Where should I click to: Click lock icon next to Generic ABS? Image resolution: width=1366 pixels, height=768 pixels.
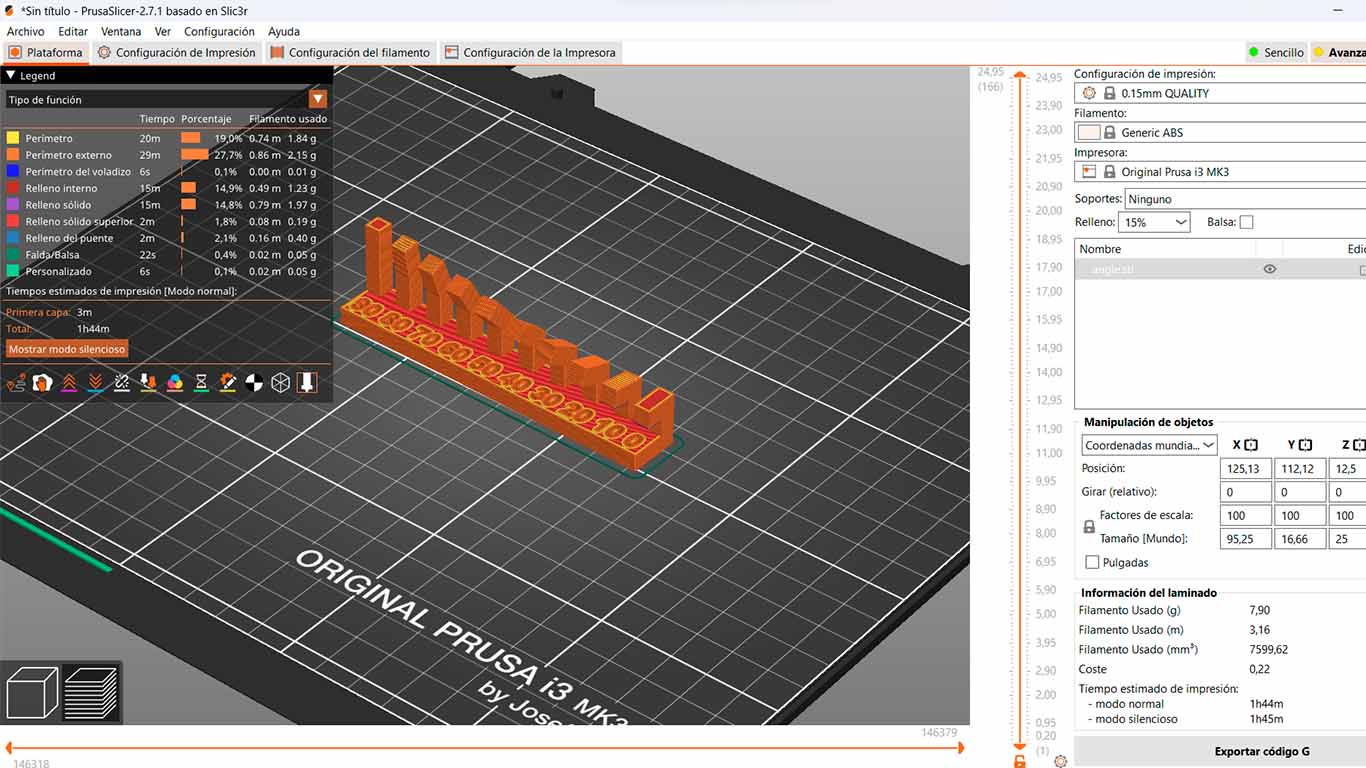pyautogui.click(x=1109, y=132)
